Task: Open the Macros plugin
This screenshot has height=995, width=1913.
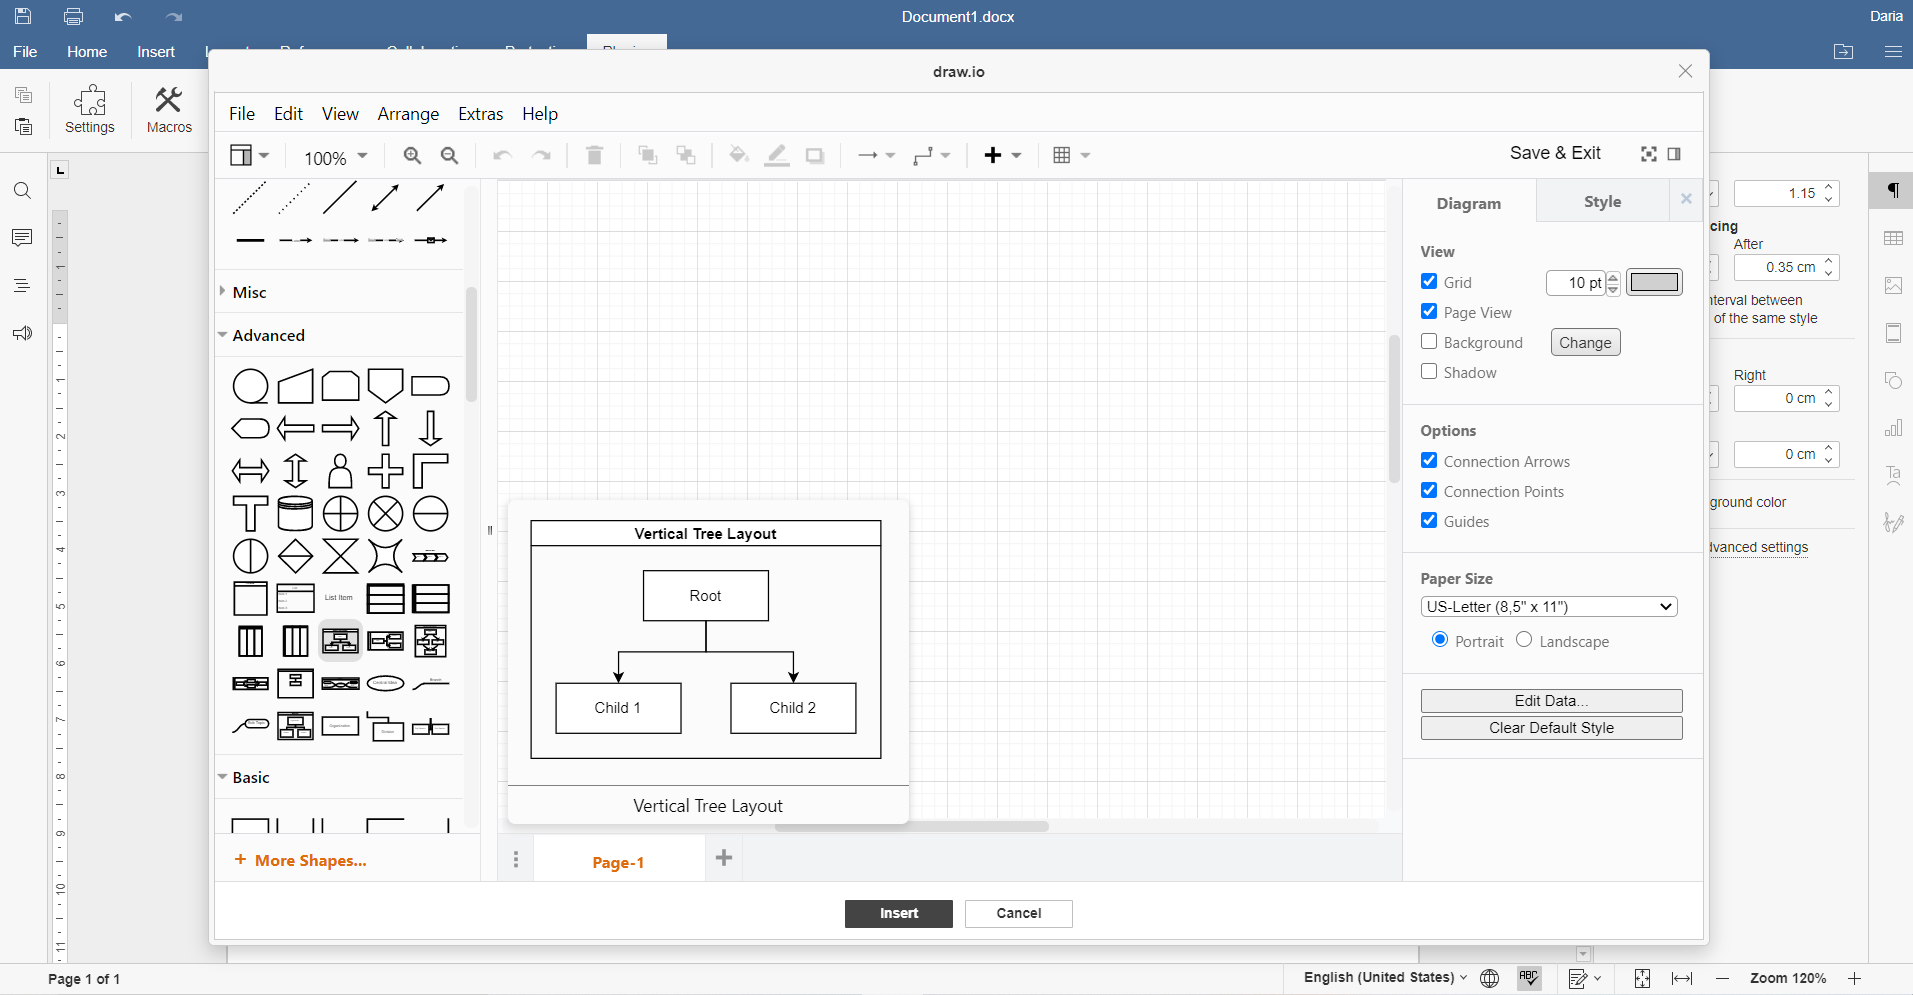Action: [x=168, y=109]
